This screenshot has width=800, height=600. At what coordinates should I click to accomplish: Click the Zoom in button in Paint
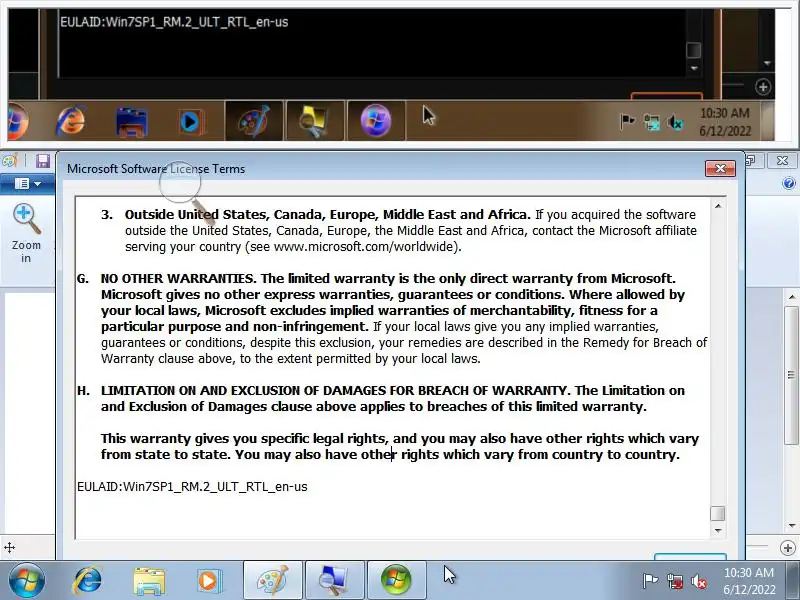tap(26, 233)
